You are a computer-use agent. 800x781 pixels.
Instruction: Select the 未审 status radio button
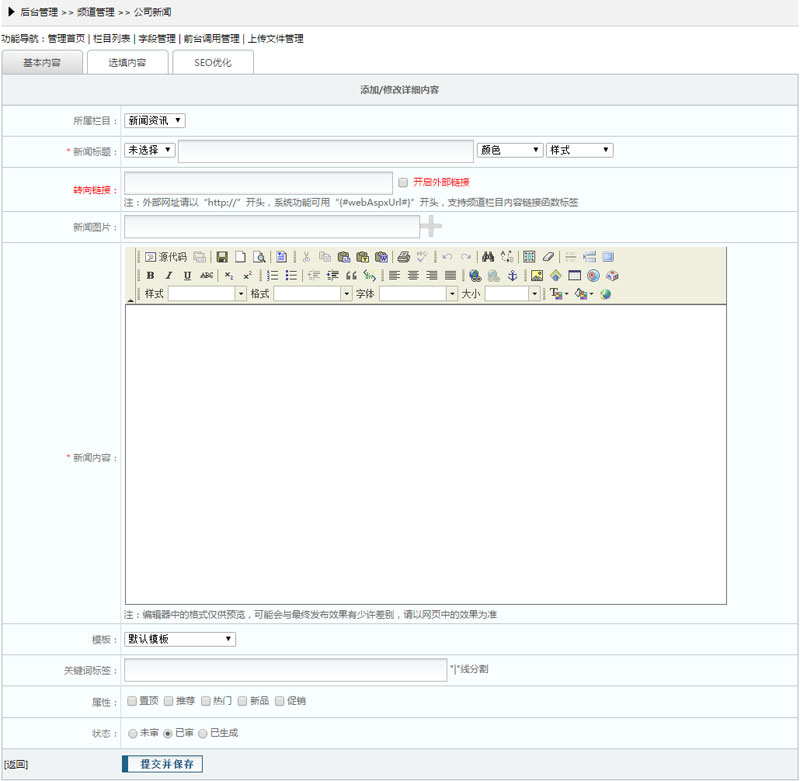point(132,733)
